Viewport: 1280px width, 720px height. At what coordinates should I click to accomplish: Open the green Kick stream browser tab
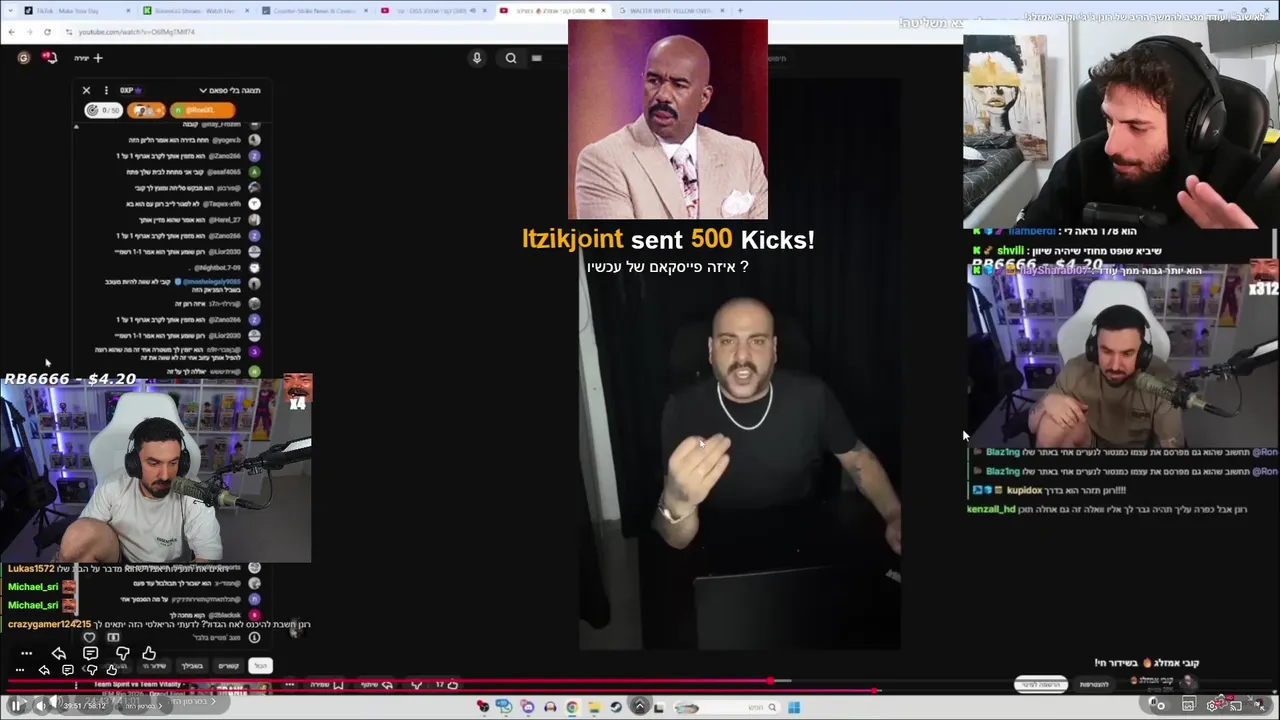tap(195, 10)
